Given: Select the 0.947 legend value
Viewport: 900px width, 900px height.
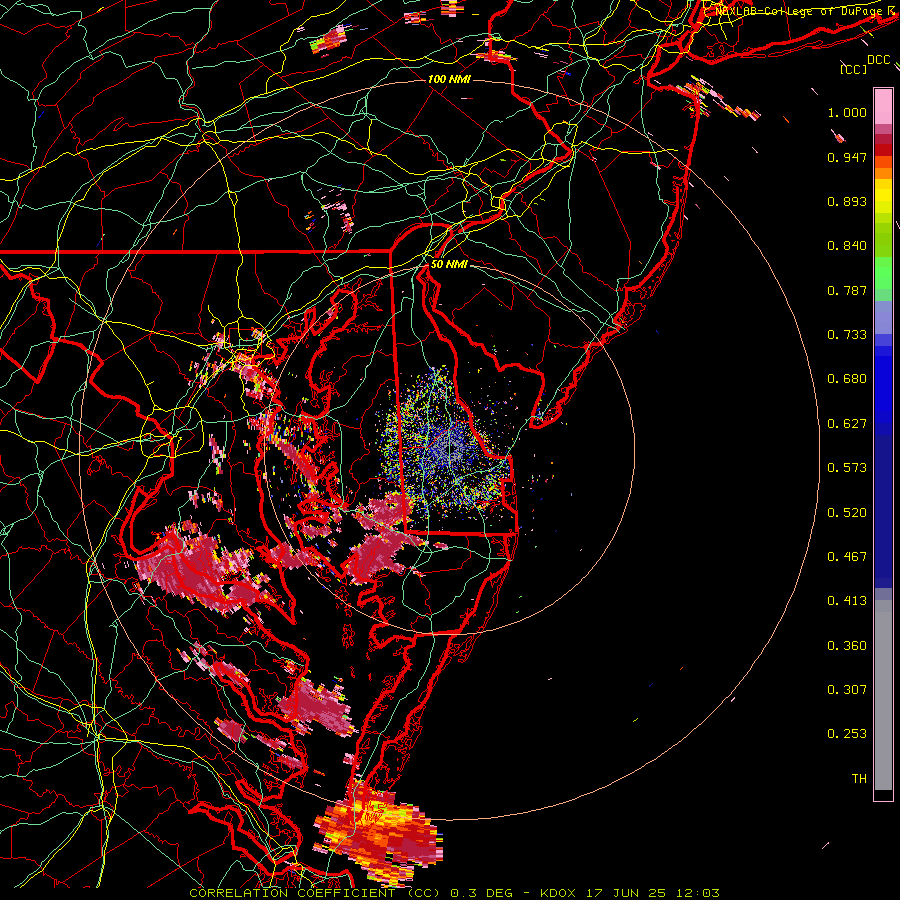Looking at the screenshot, I should (847, 157).
